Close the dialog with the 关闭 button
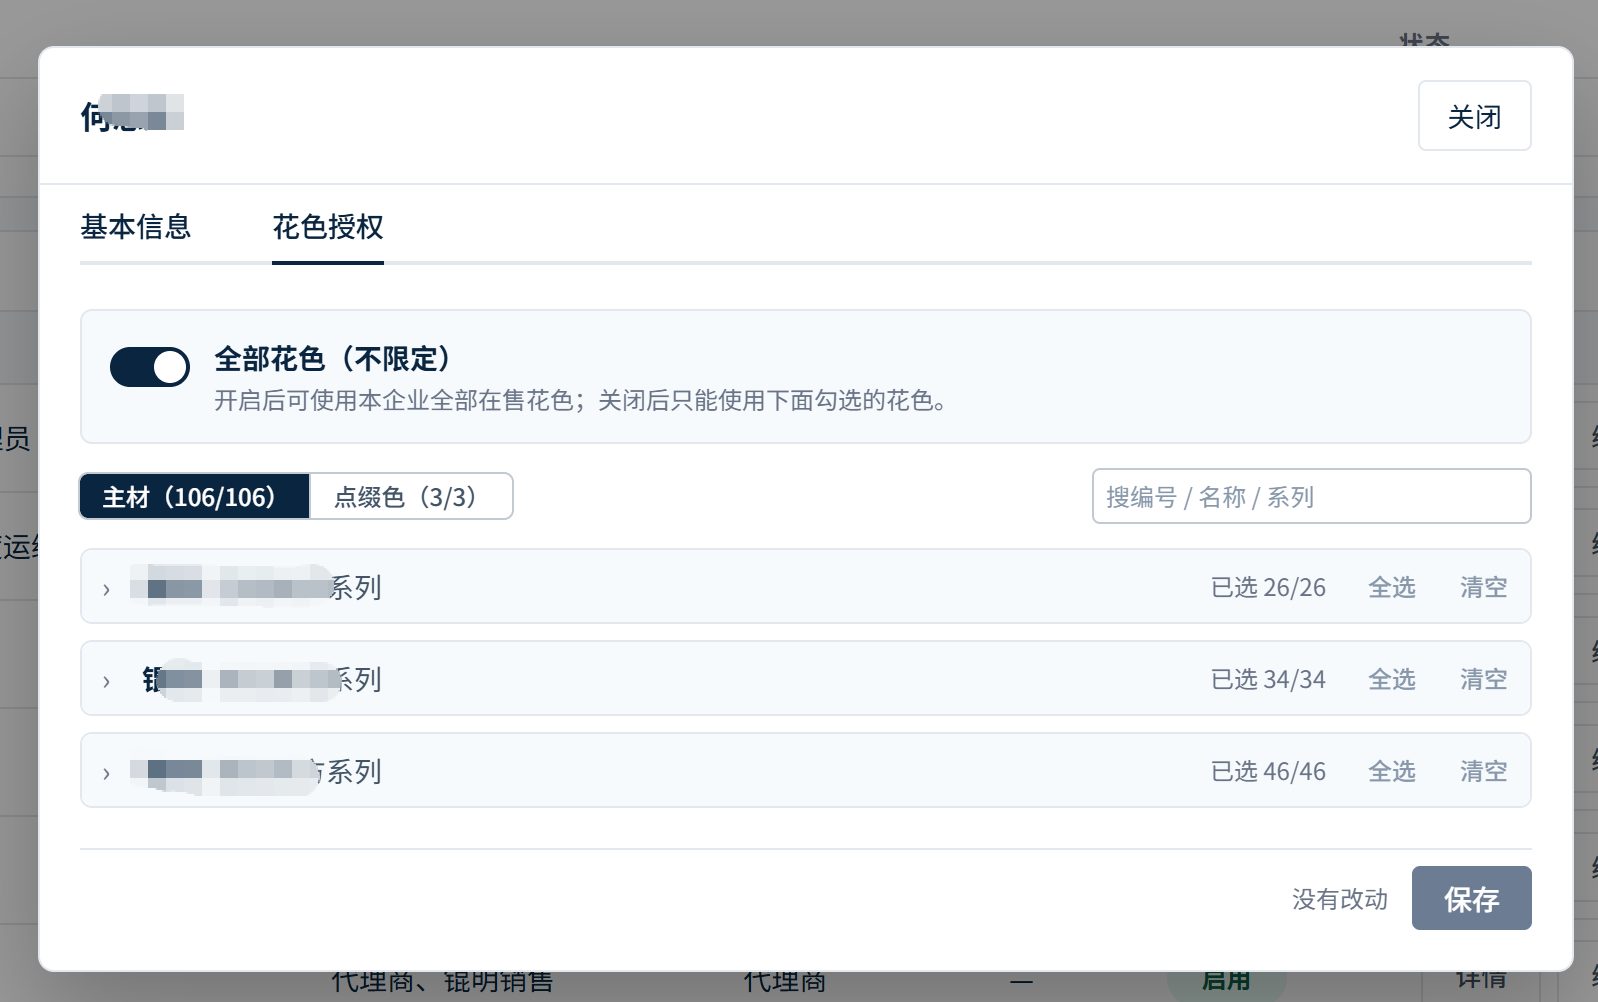Viewport: 1598px width, 1002px height. coord(1474,116)
